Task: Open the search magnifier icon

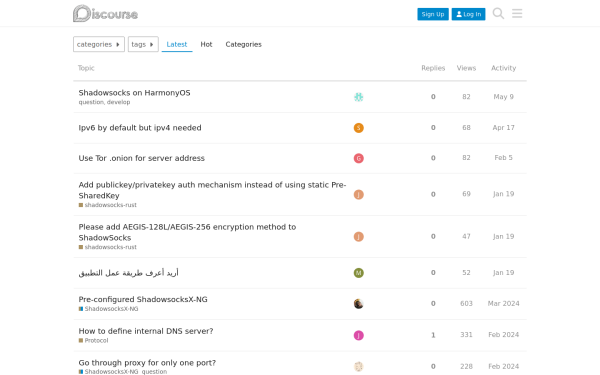Action: pyautogui.click(x=498, y=13)
